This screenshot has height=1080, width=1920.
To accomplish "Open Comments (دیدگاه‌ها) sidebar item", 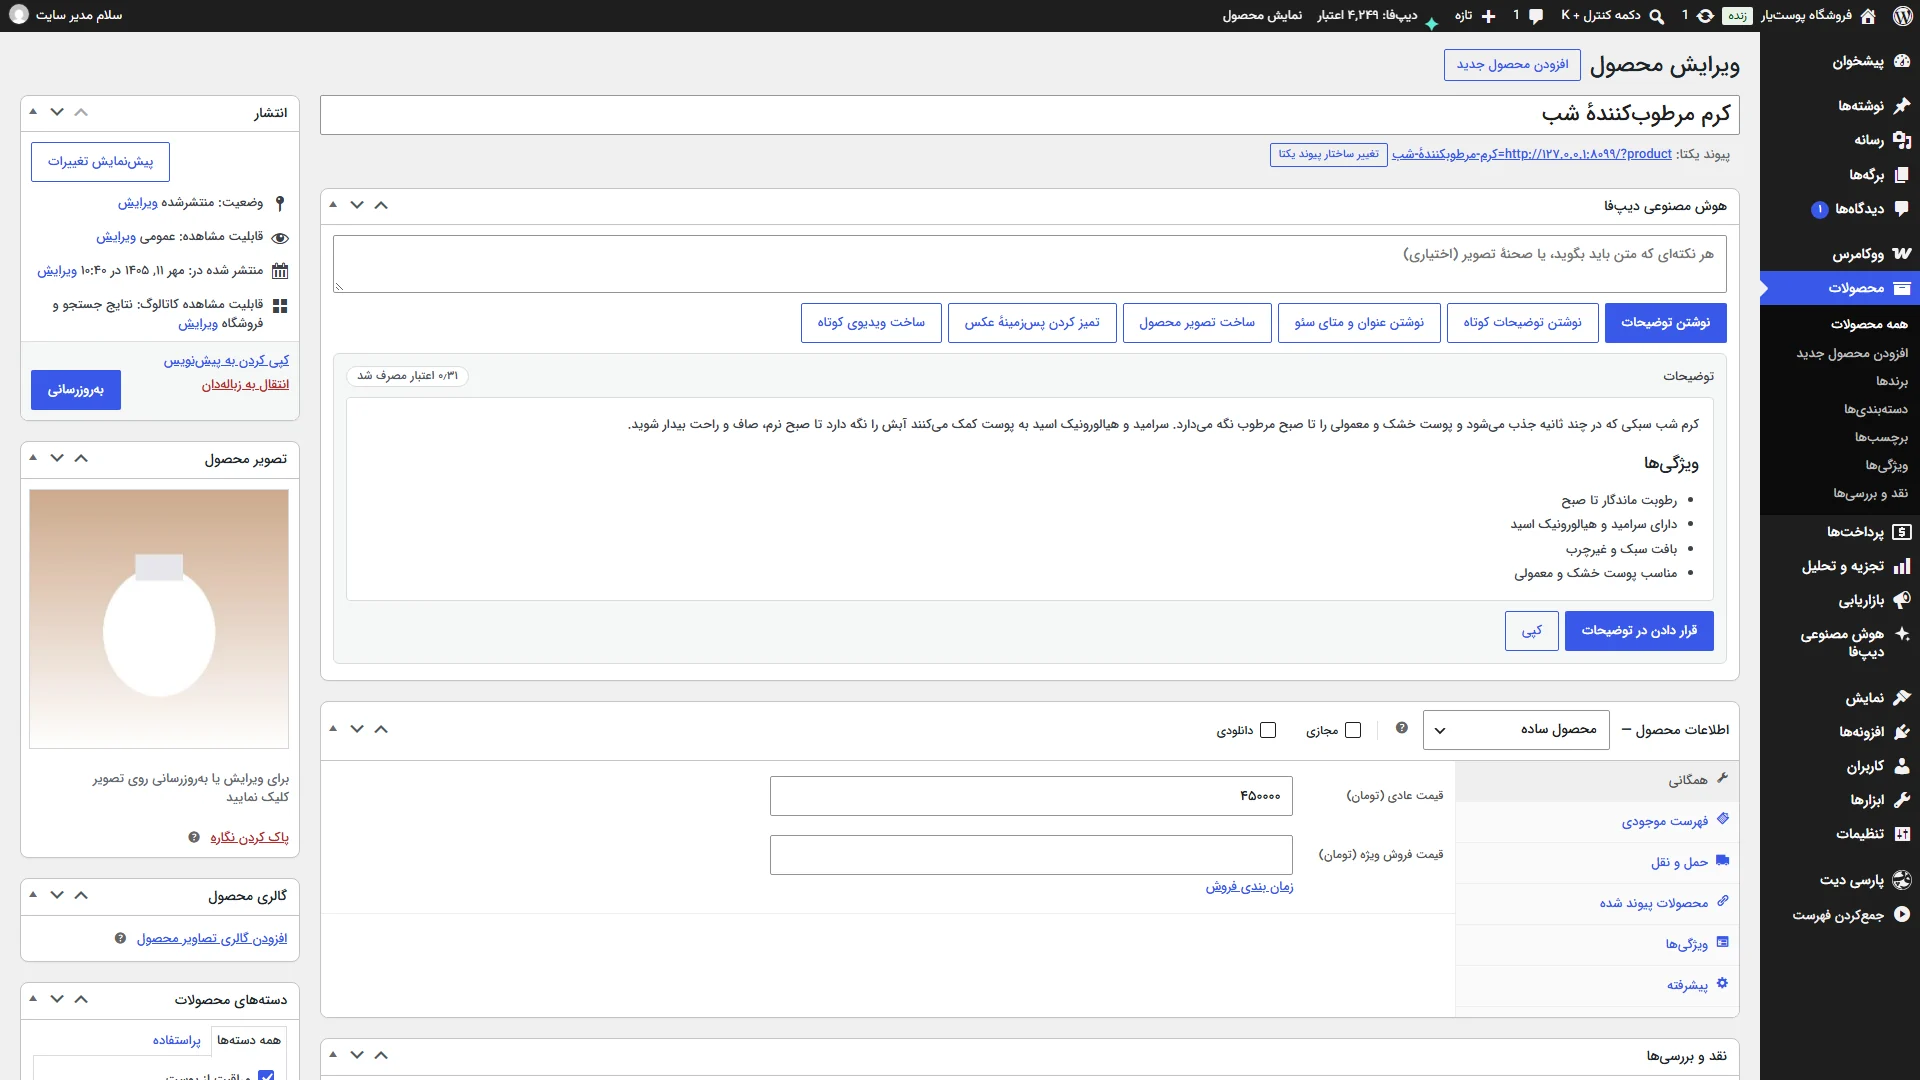I will [x=1840, y=209].
